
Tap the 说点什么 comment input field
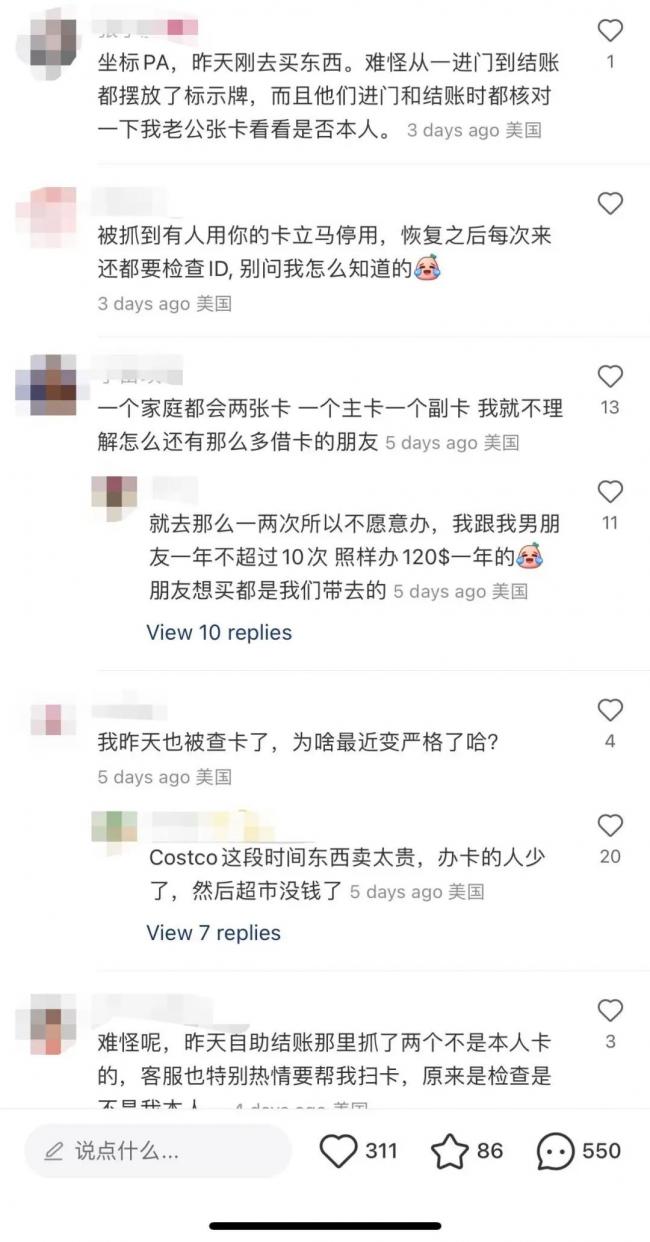pos(158,1151)
